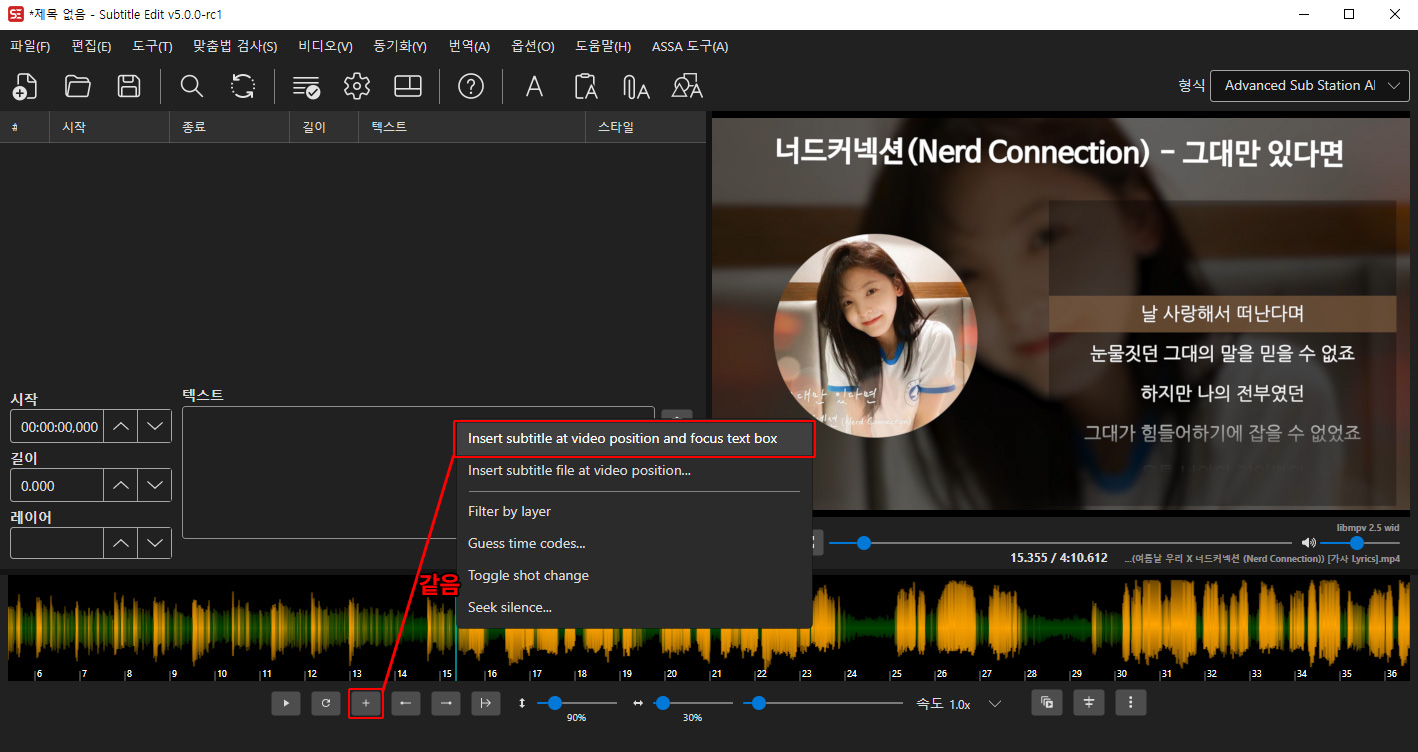Select Guess time codes menu entry
The width and height of the screenshot is (1418, 752).
click(x=634, y=543)
